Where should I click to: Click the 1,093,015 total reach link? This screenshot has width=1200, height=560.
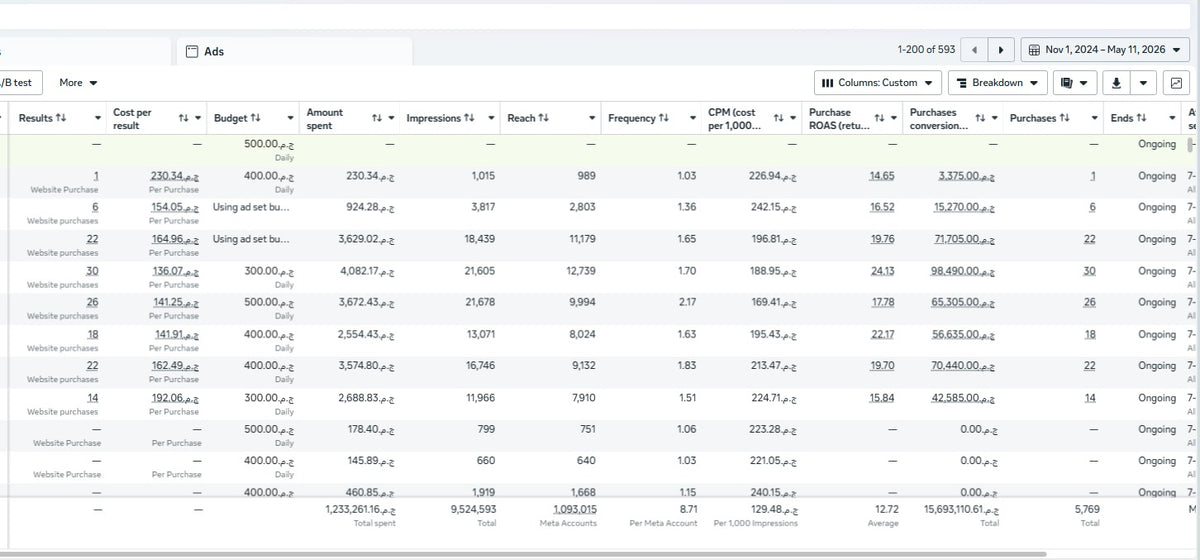pos(573,509)
